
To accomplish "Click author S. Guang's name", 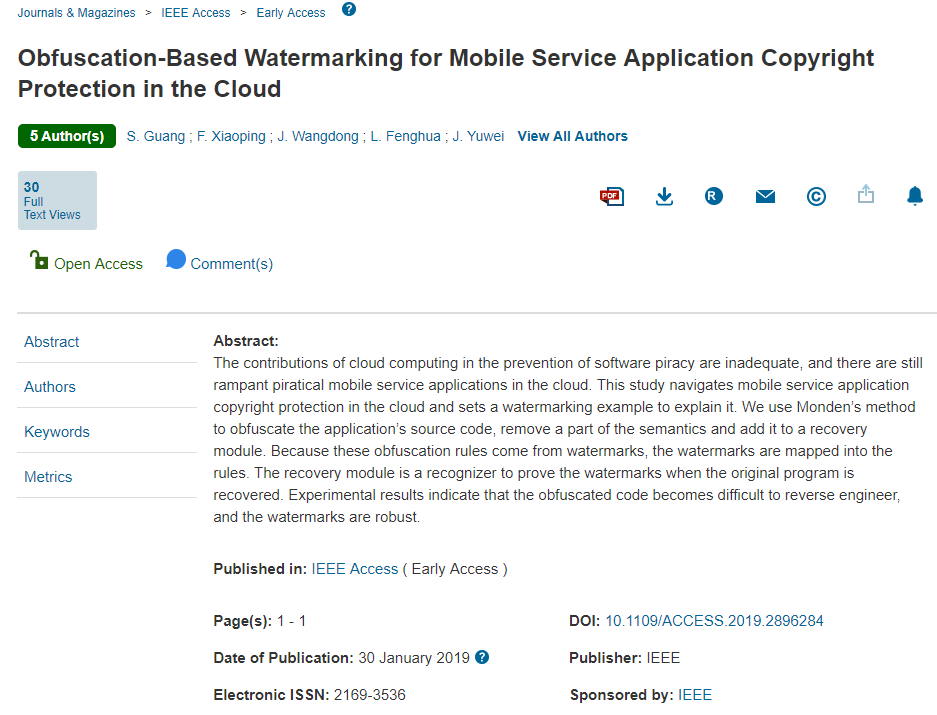I will (155, 136).
